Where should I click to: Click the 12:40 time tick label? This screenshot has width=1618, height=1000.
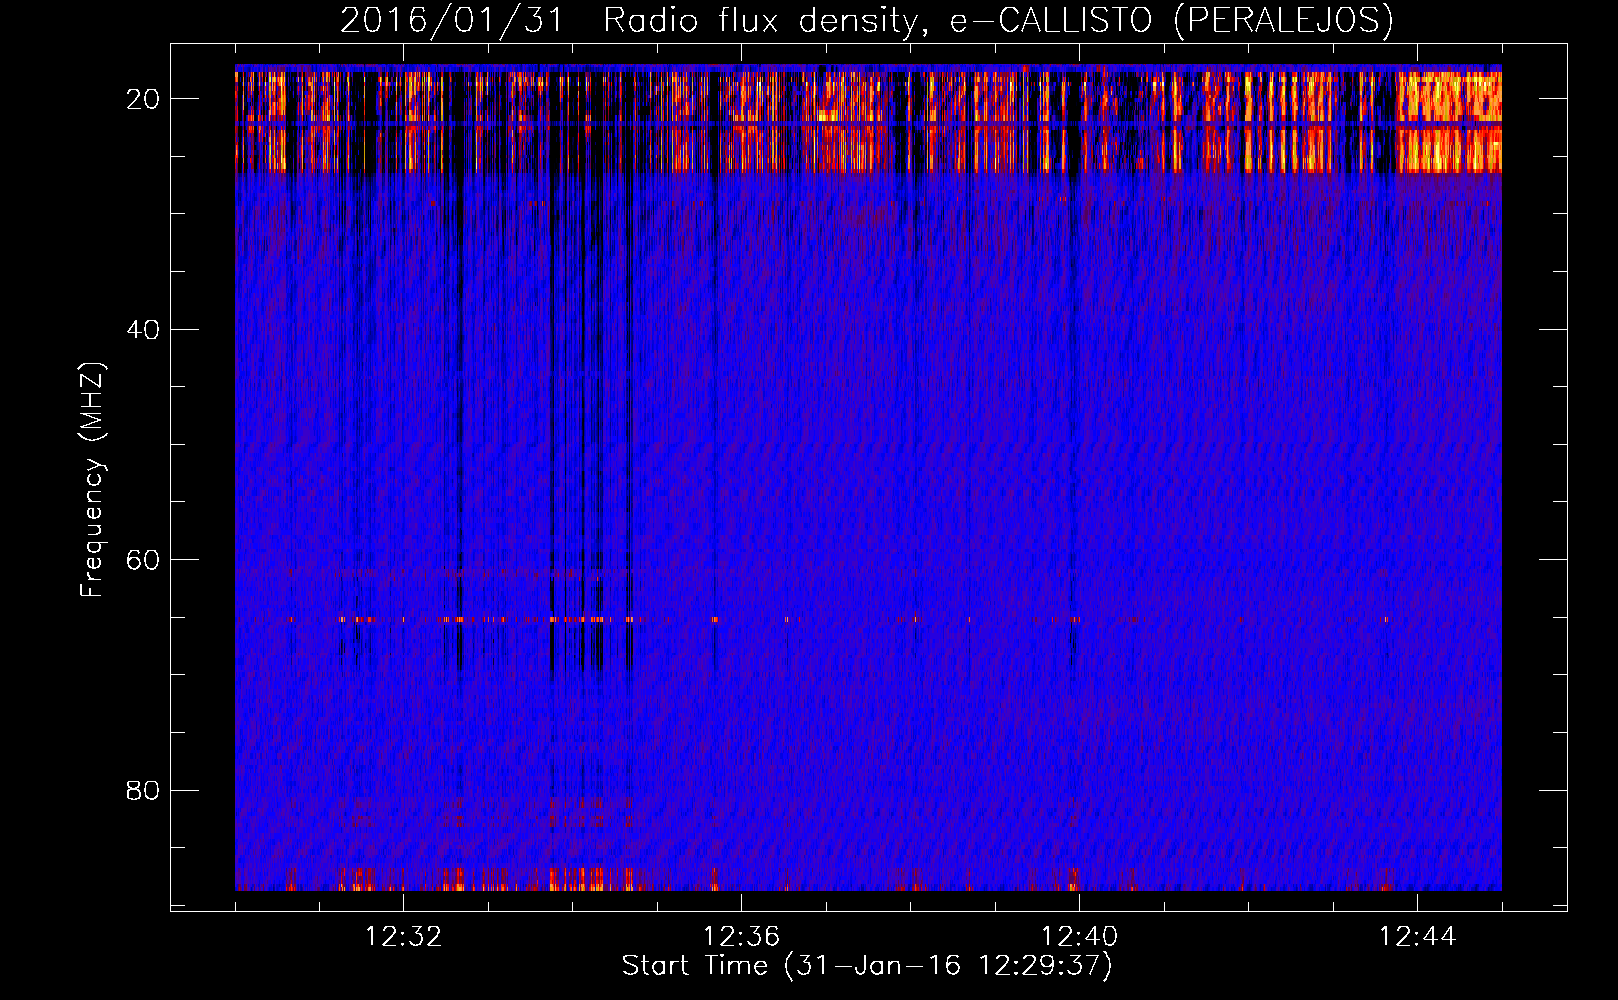pos(1079,937)
